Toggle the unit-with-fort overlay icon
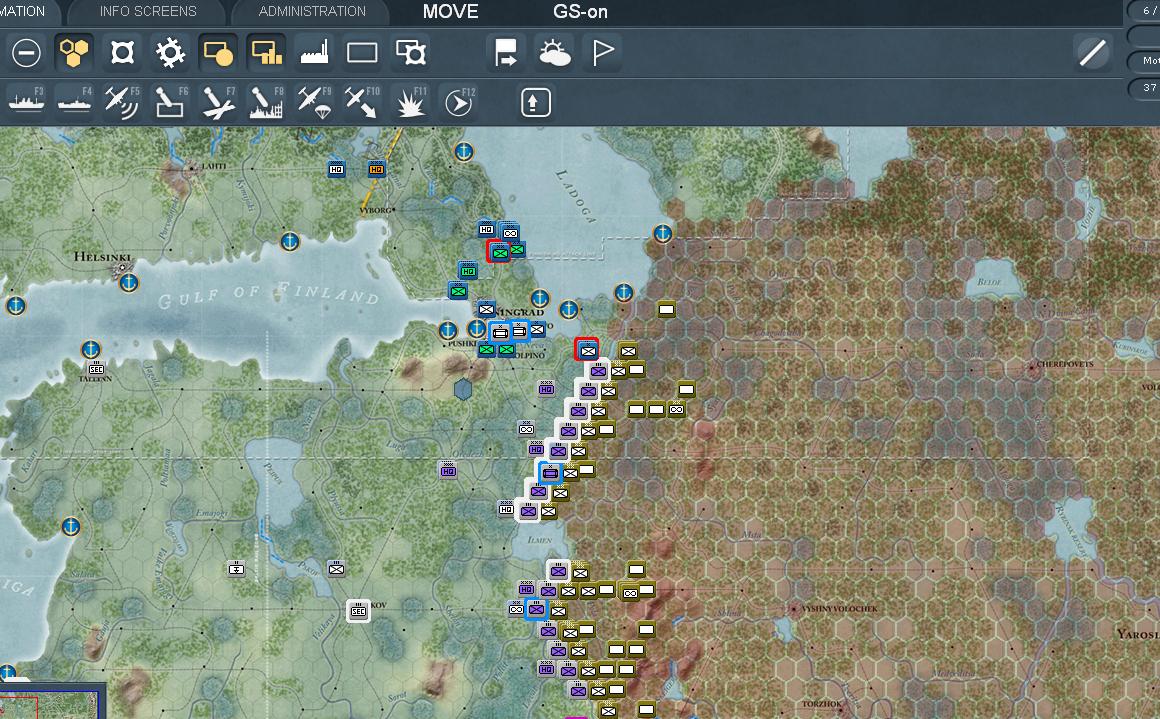This screenshot has height=719, width=1160. [411, 53]
